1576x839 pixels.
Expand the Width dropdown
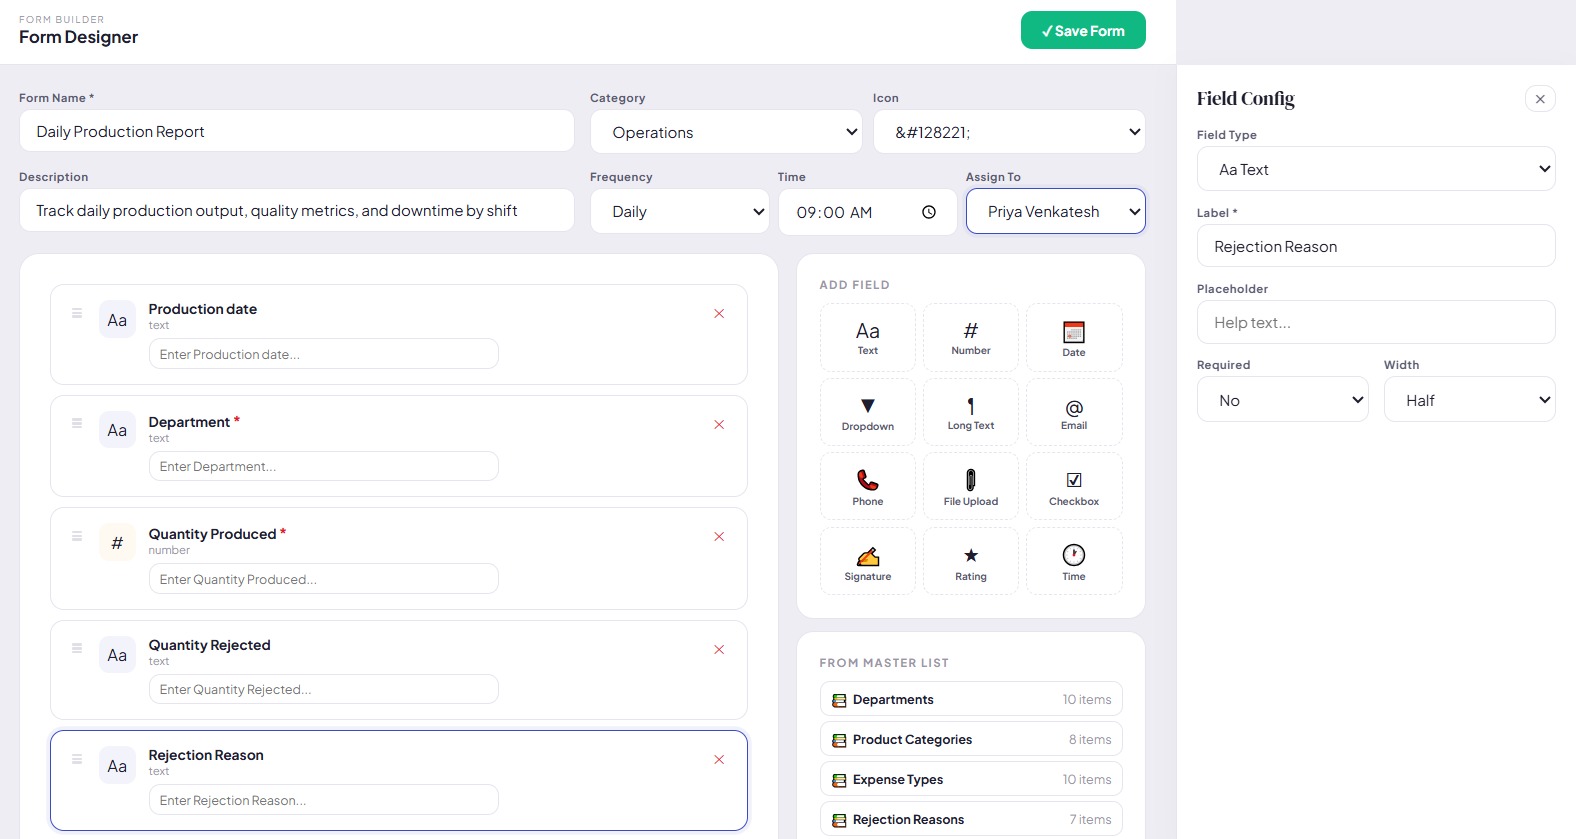pos(1469,400)
